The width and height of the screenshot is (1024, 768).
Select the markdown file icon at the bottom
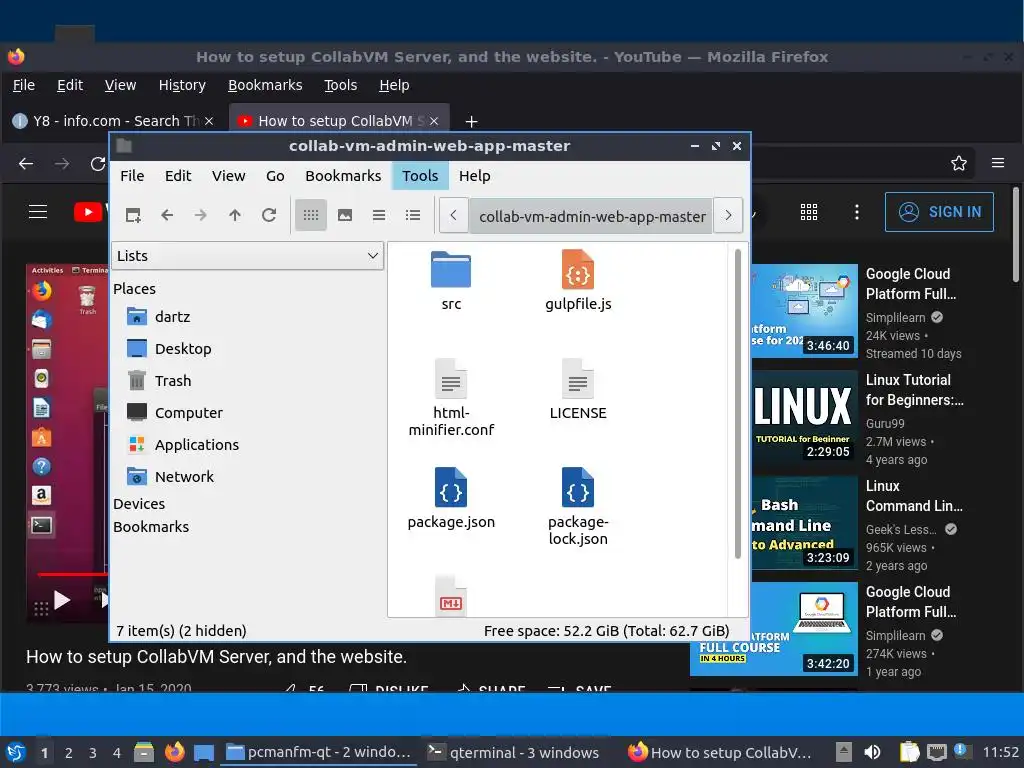pos(451,596)
